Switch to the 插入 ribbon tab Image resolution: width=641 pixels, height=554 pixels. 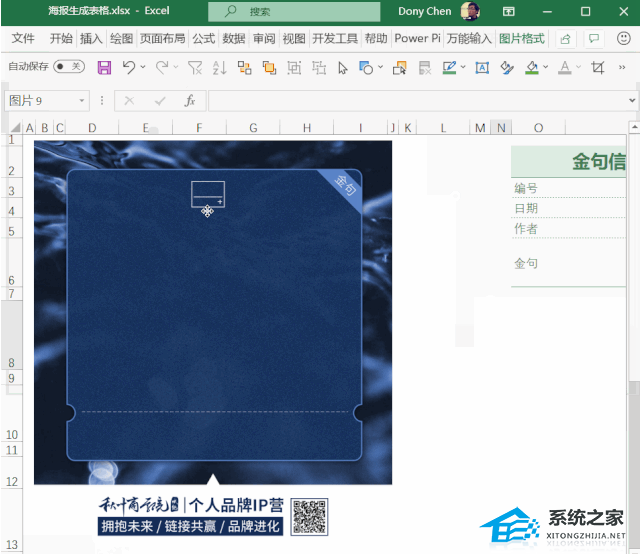point(91,38)
